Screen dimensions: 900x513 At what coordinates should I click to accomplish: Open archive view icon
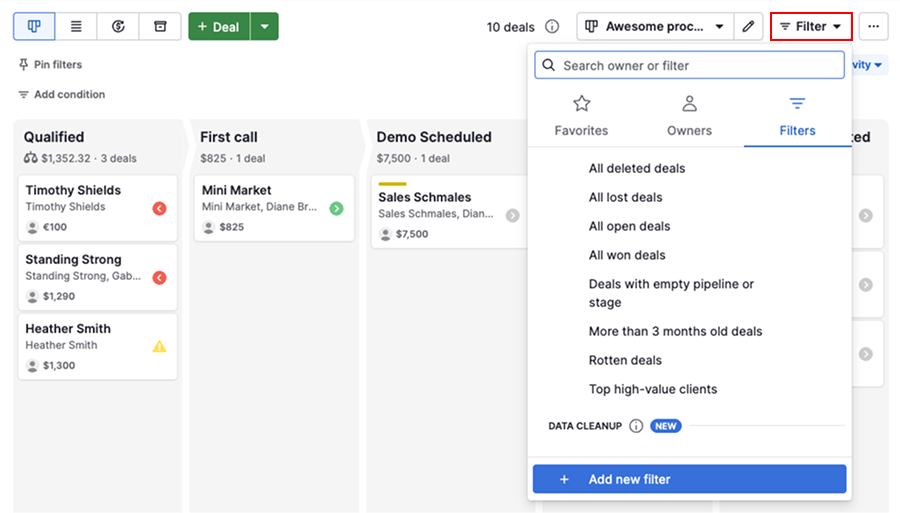click(x=160, y=27)
